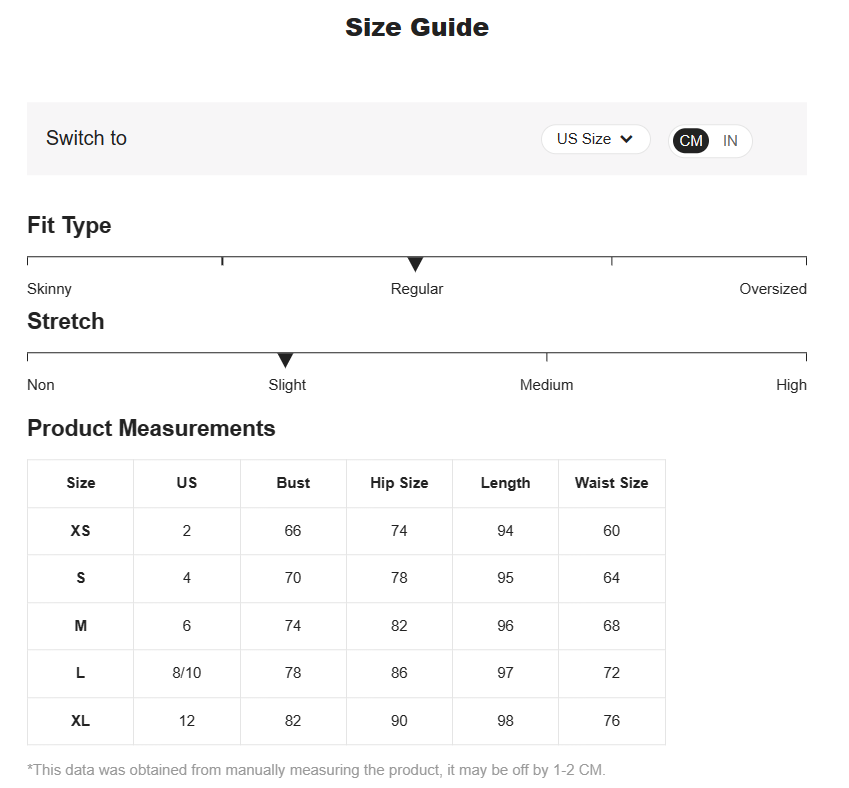Click the Fit Type Regular triangle marker
Screen dimensions: 849x788
pos(416,264)
